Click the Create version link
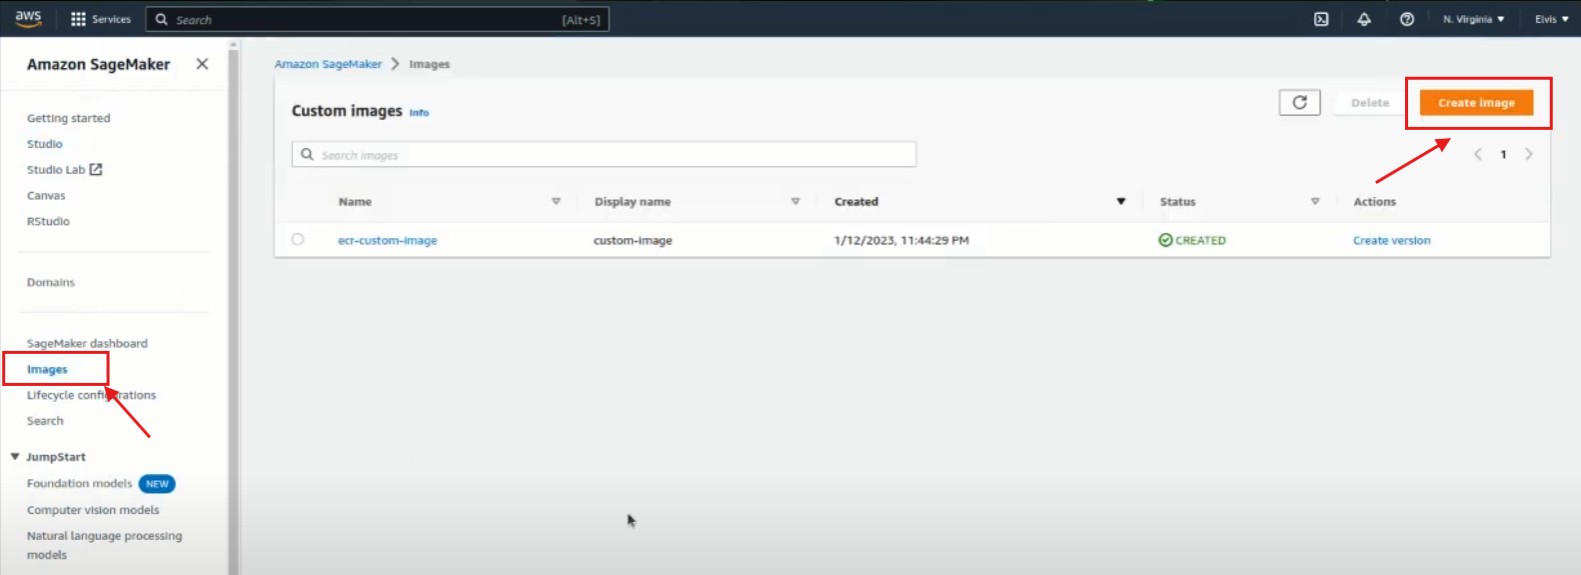This screenshot has width=1581, height=575. (x=1391, y=240)
